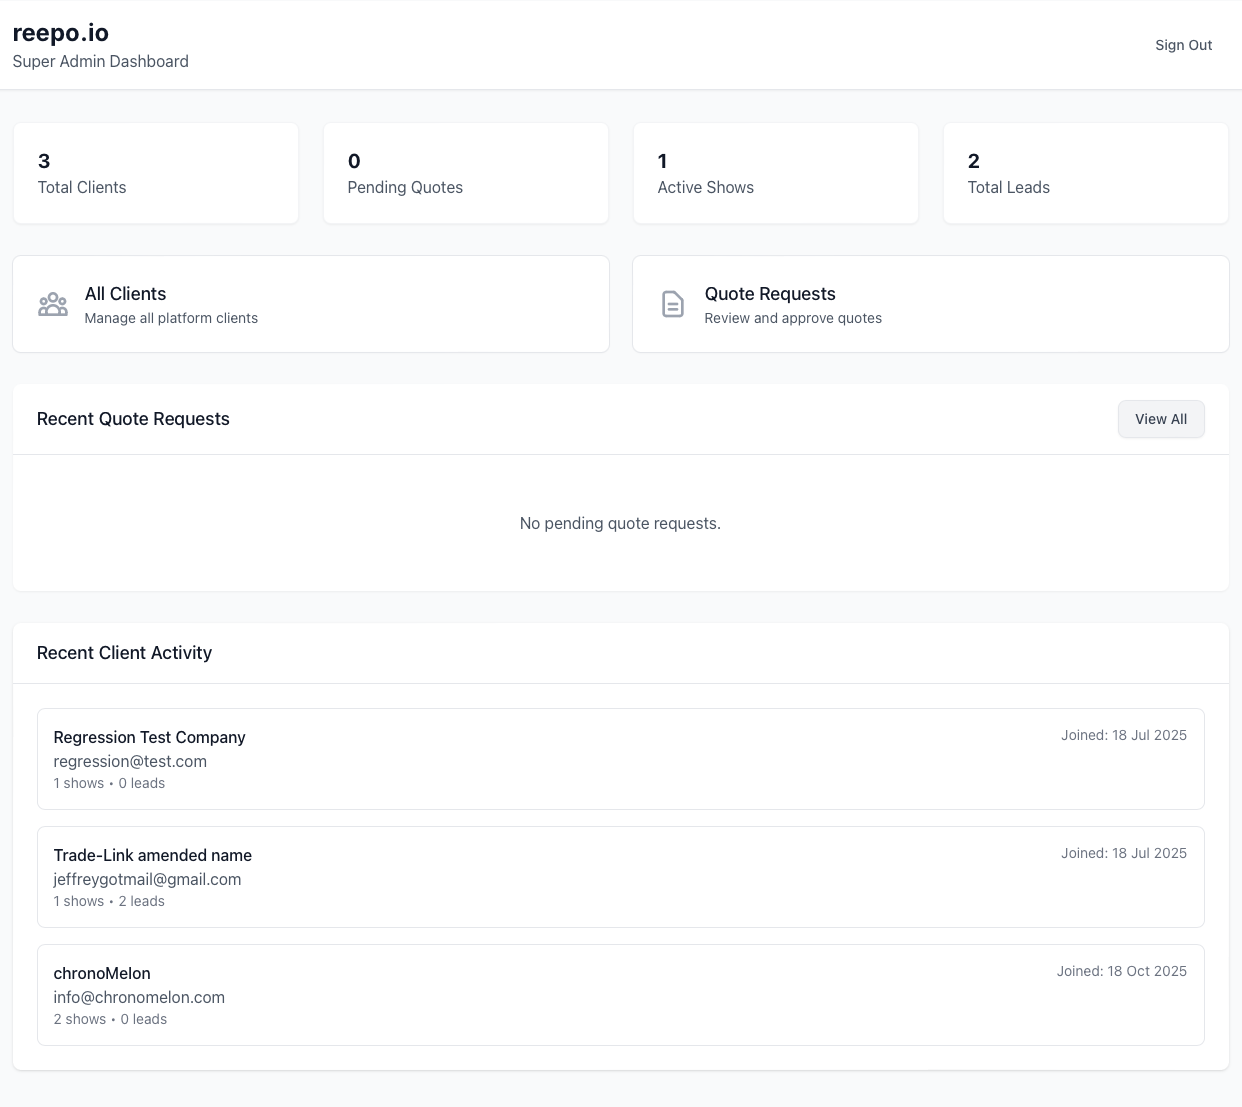This screenshot has width=1242, height=1107.
Task: Sign out of the dashboard
Action: pos(1183,45)
